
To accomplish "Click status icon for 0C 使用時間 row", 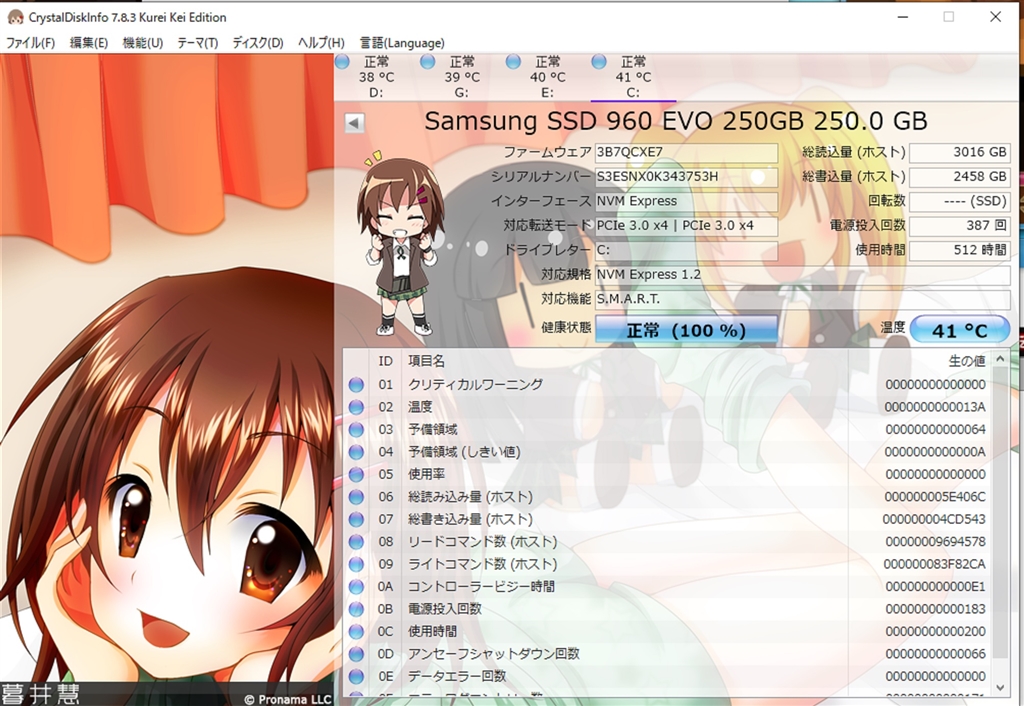I will 356,632.
